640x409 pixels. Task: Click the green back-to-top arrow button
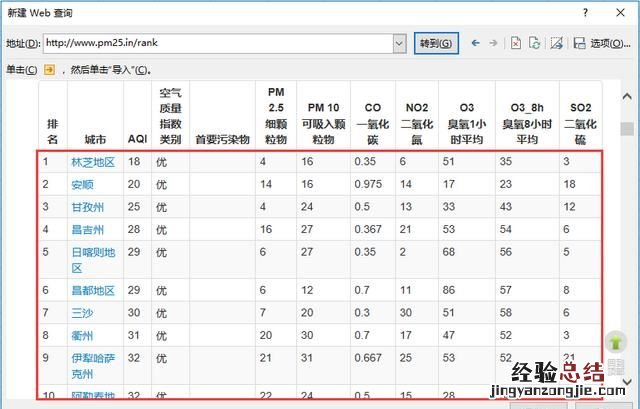[x=614, y=344]
